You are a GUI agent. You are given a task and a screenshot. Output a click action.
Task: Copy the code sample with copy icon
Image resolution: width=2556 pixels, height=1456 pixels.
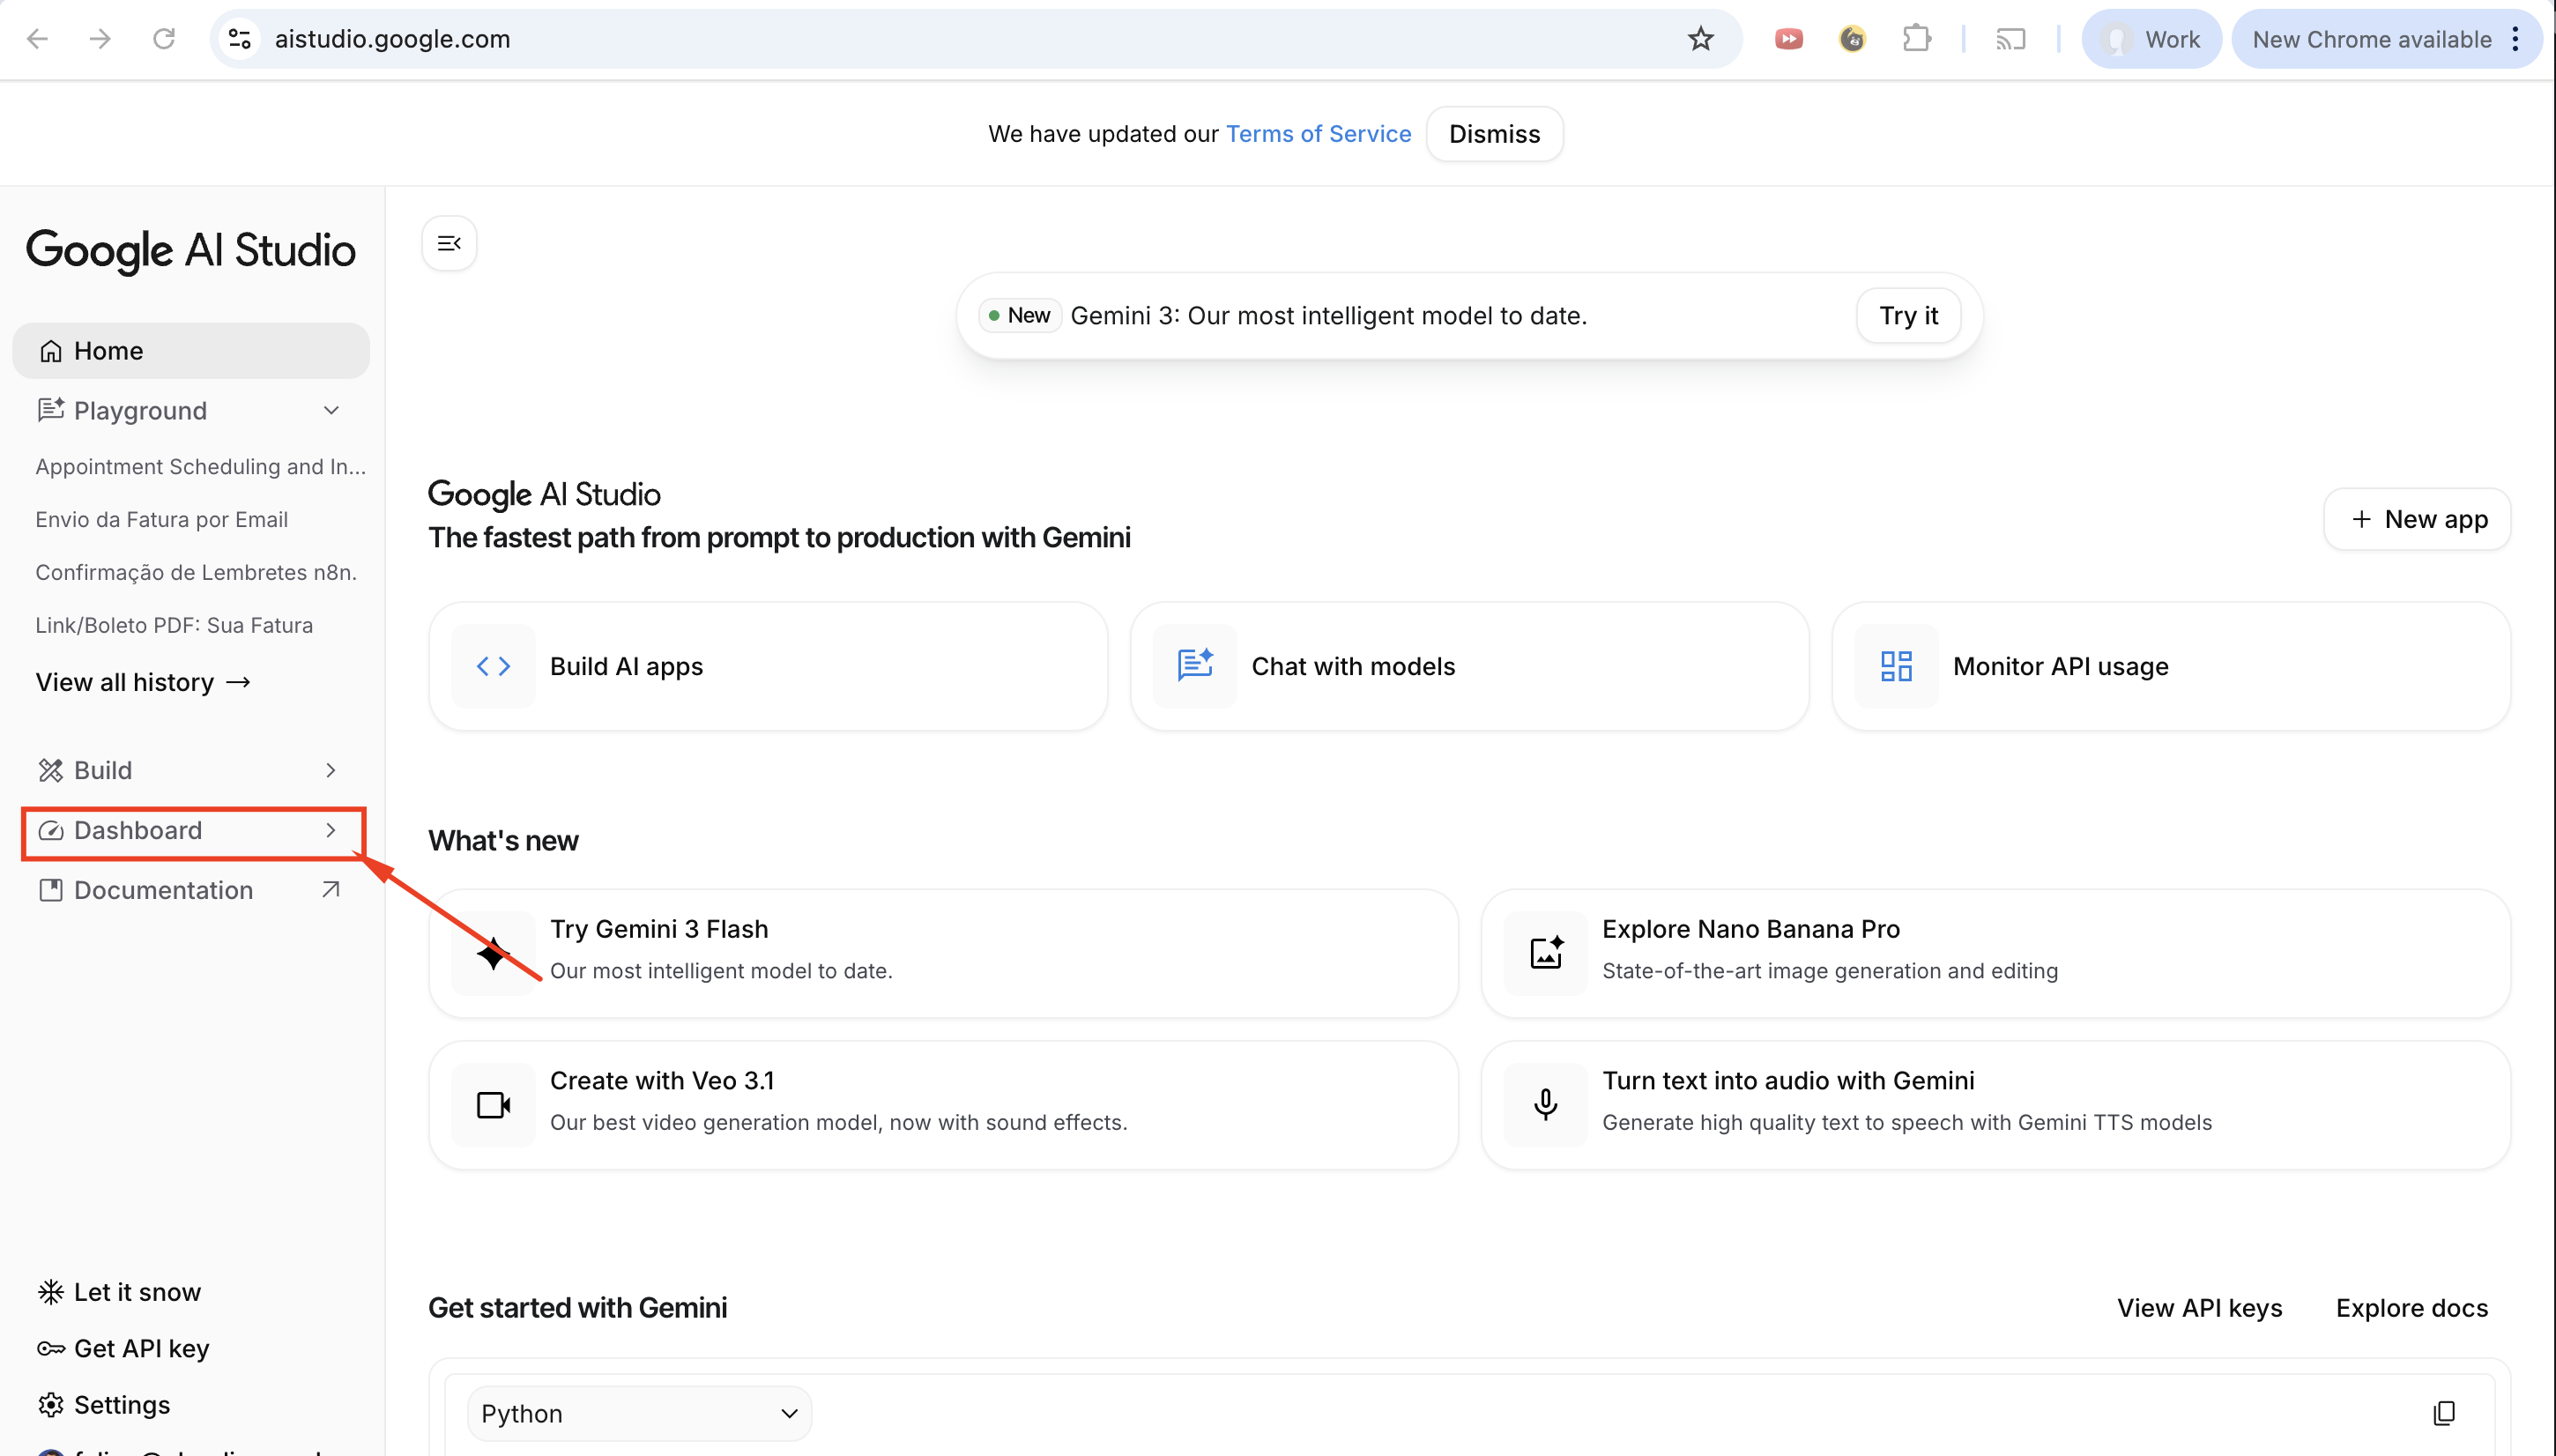point(2443,1413)
